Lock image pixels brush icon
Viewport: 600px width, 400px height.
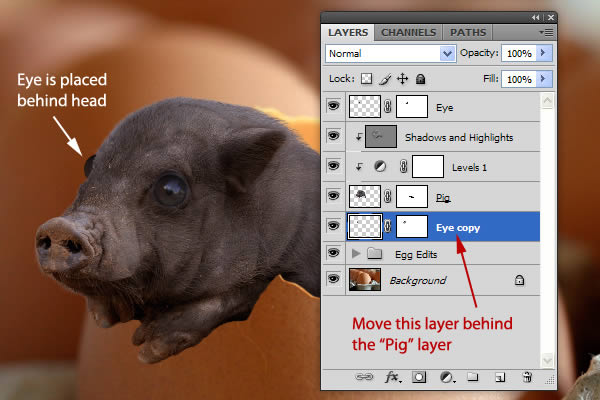(x=385, y=79)
